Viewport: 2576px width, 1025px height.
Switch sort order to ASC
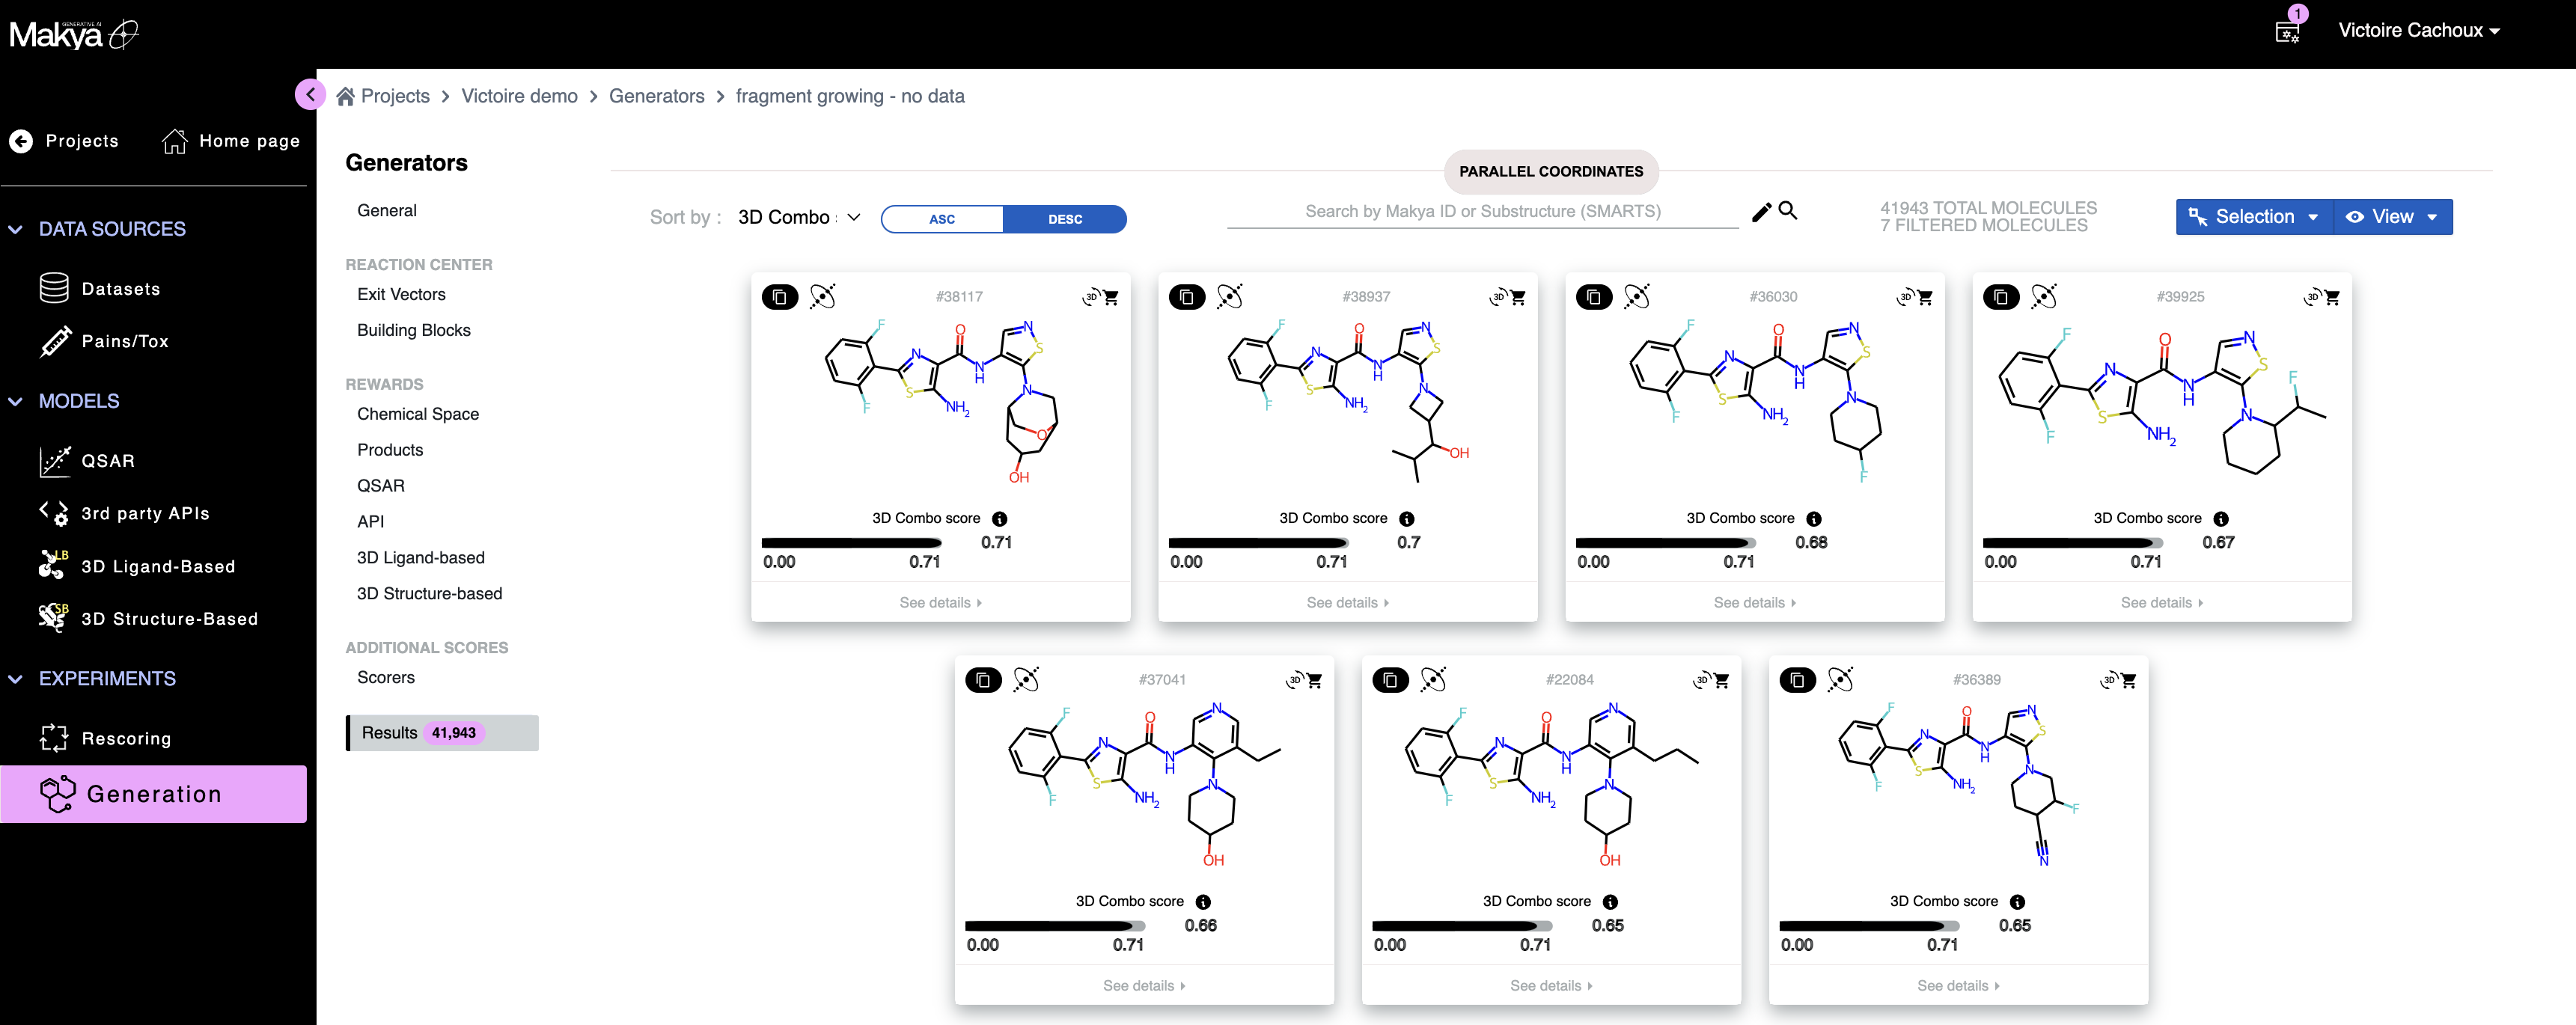(x=941, y=219)
